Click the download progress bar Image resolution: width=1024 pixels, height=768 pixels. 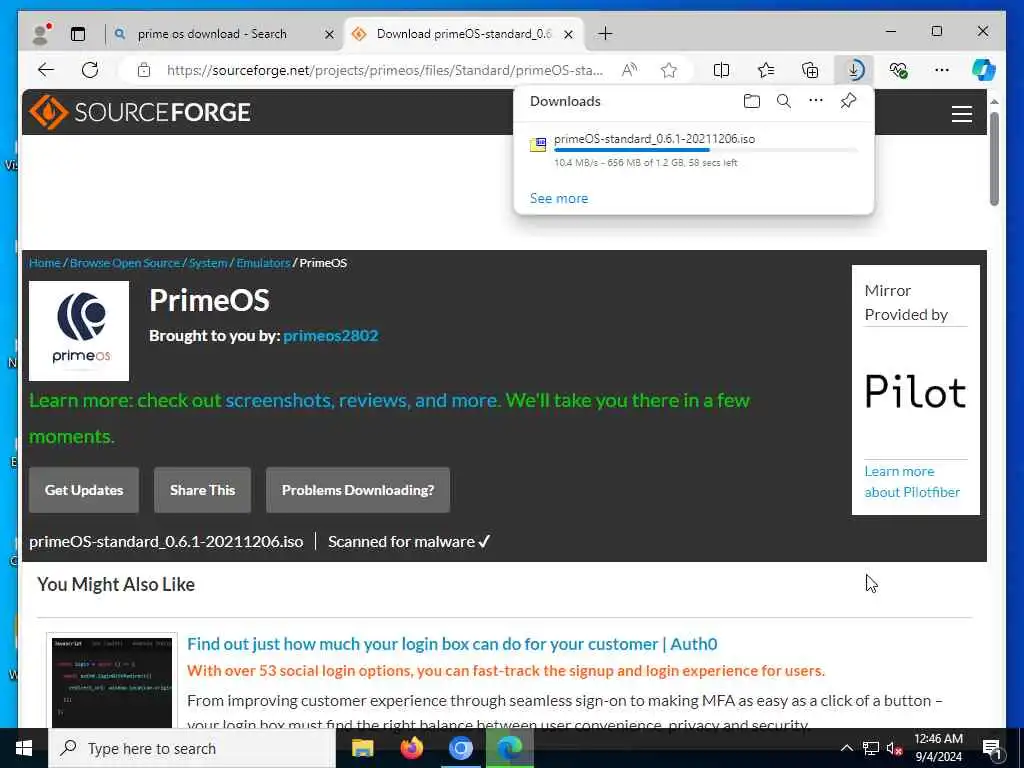click(x=705, y=150)
